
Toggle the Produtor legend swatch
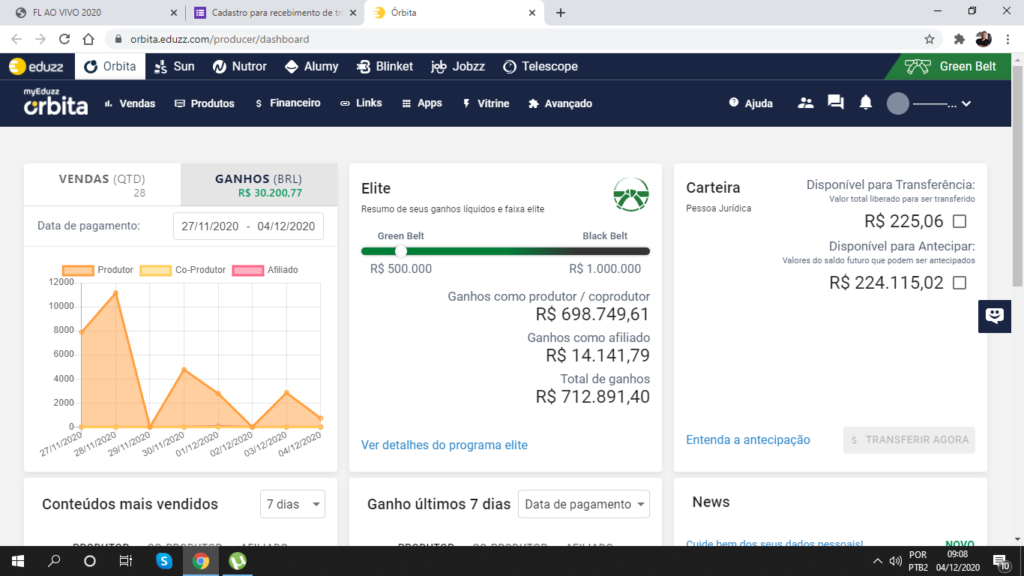(x=78, y=270)
